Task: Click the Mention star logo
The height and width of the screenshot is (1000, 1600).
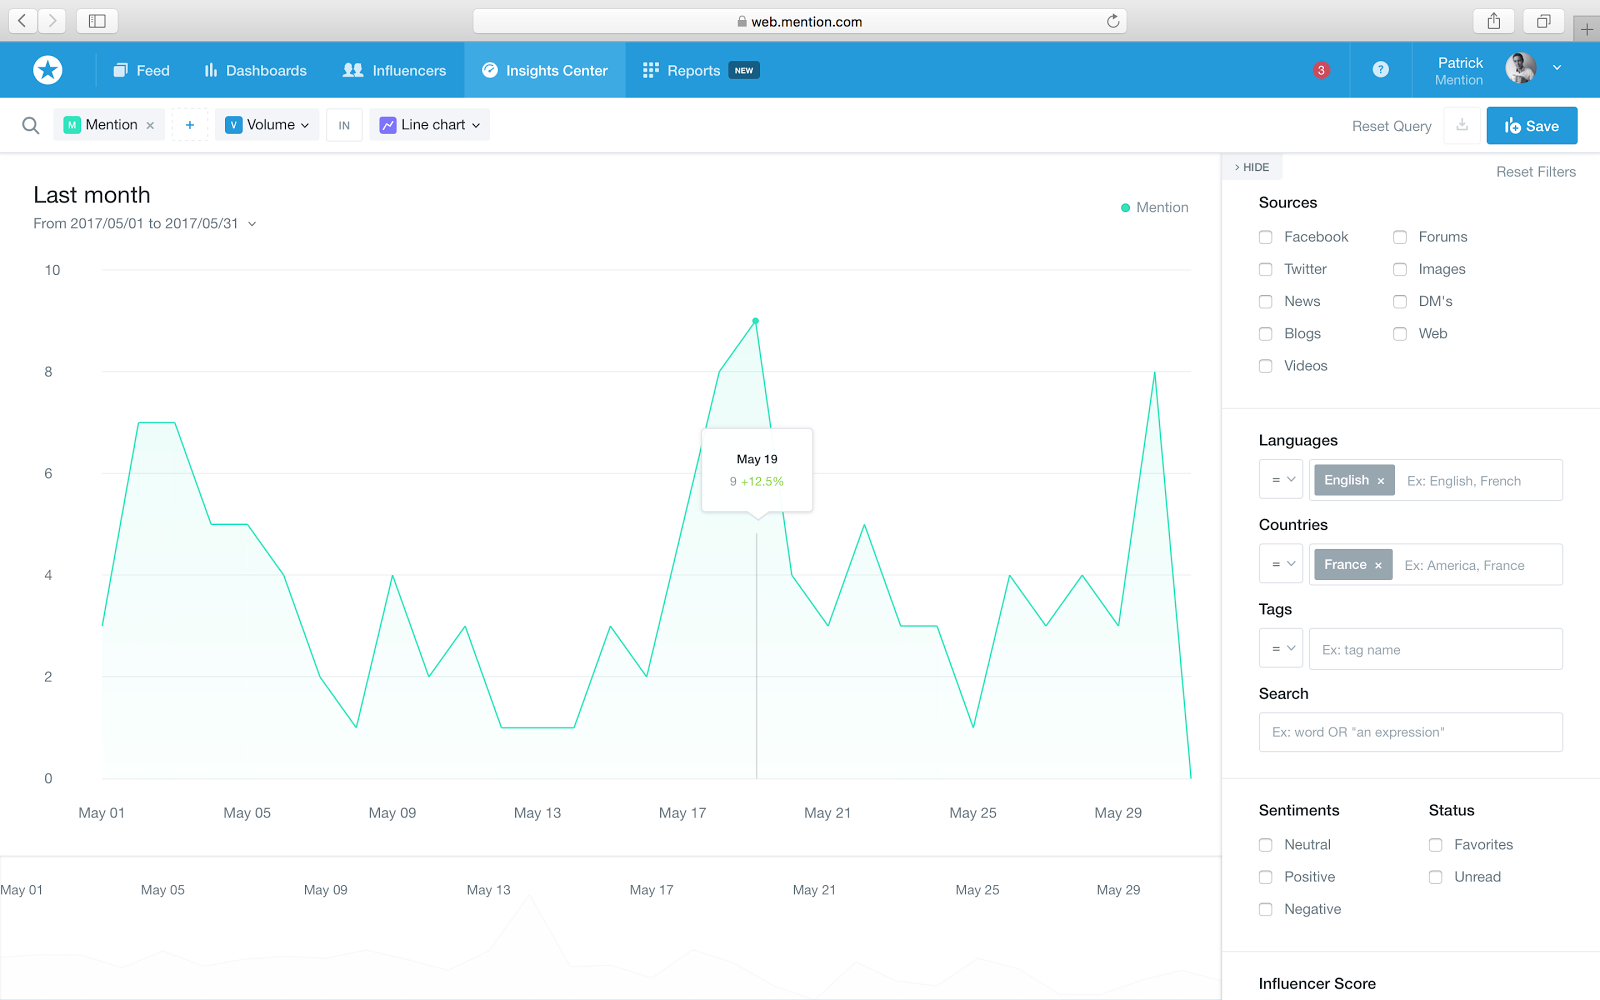Action: tap(48, 70)
